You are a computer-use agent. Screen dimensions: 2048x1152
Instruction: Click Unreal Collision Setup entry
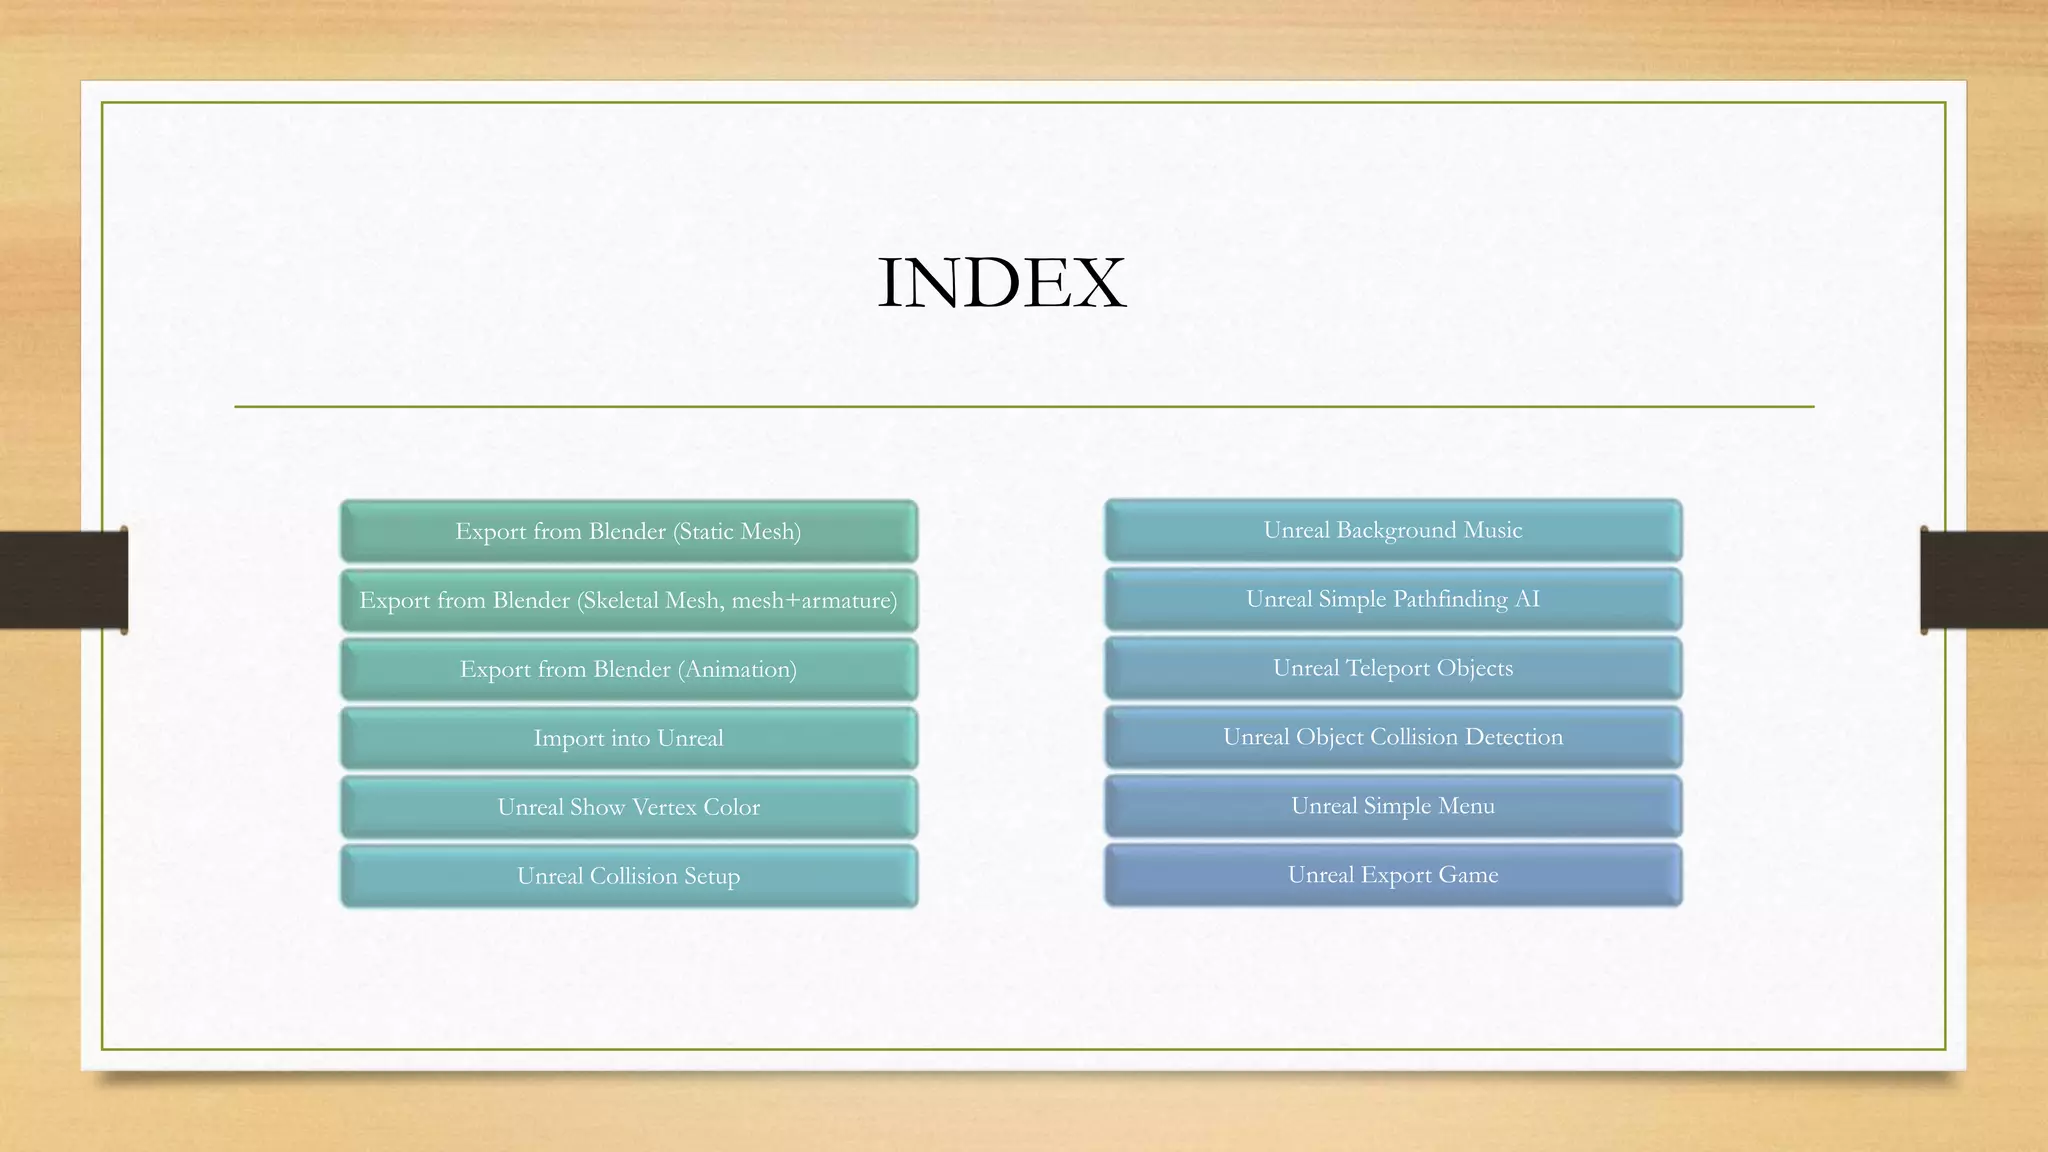628,876
